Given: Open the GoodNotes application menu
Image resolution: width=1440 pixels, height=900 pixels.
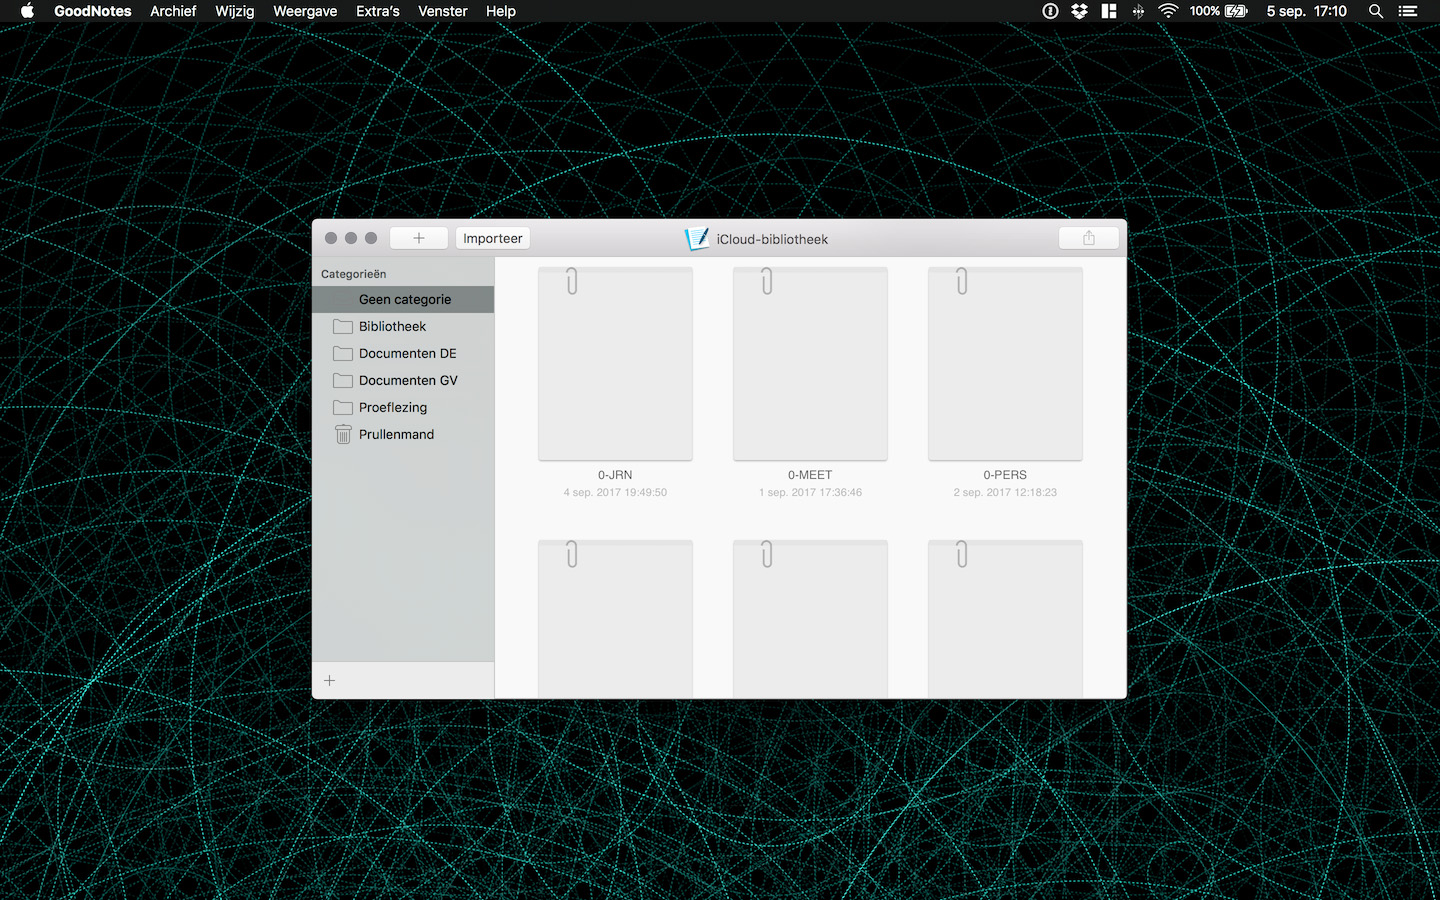Looking at the screenshot, I should pyautogui.click(x=93, y=11).
